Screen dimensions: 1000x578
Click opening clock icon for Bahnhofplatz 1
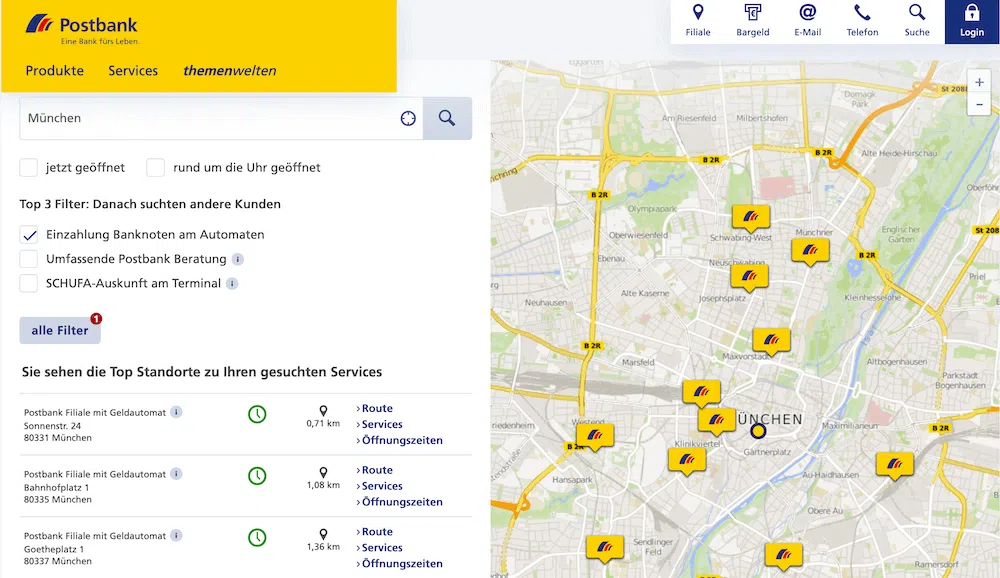[x=257, y=476]
